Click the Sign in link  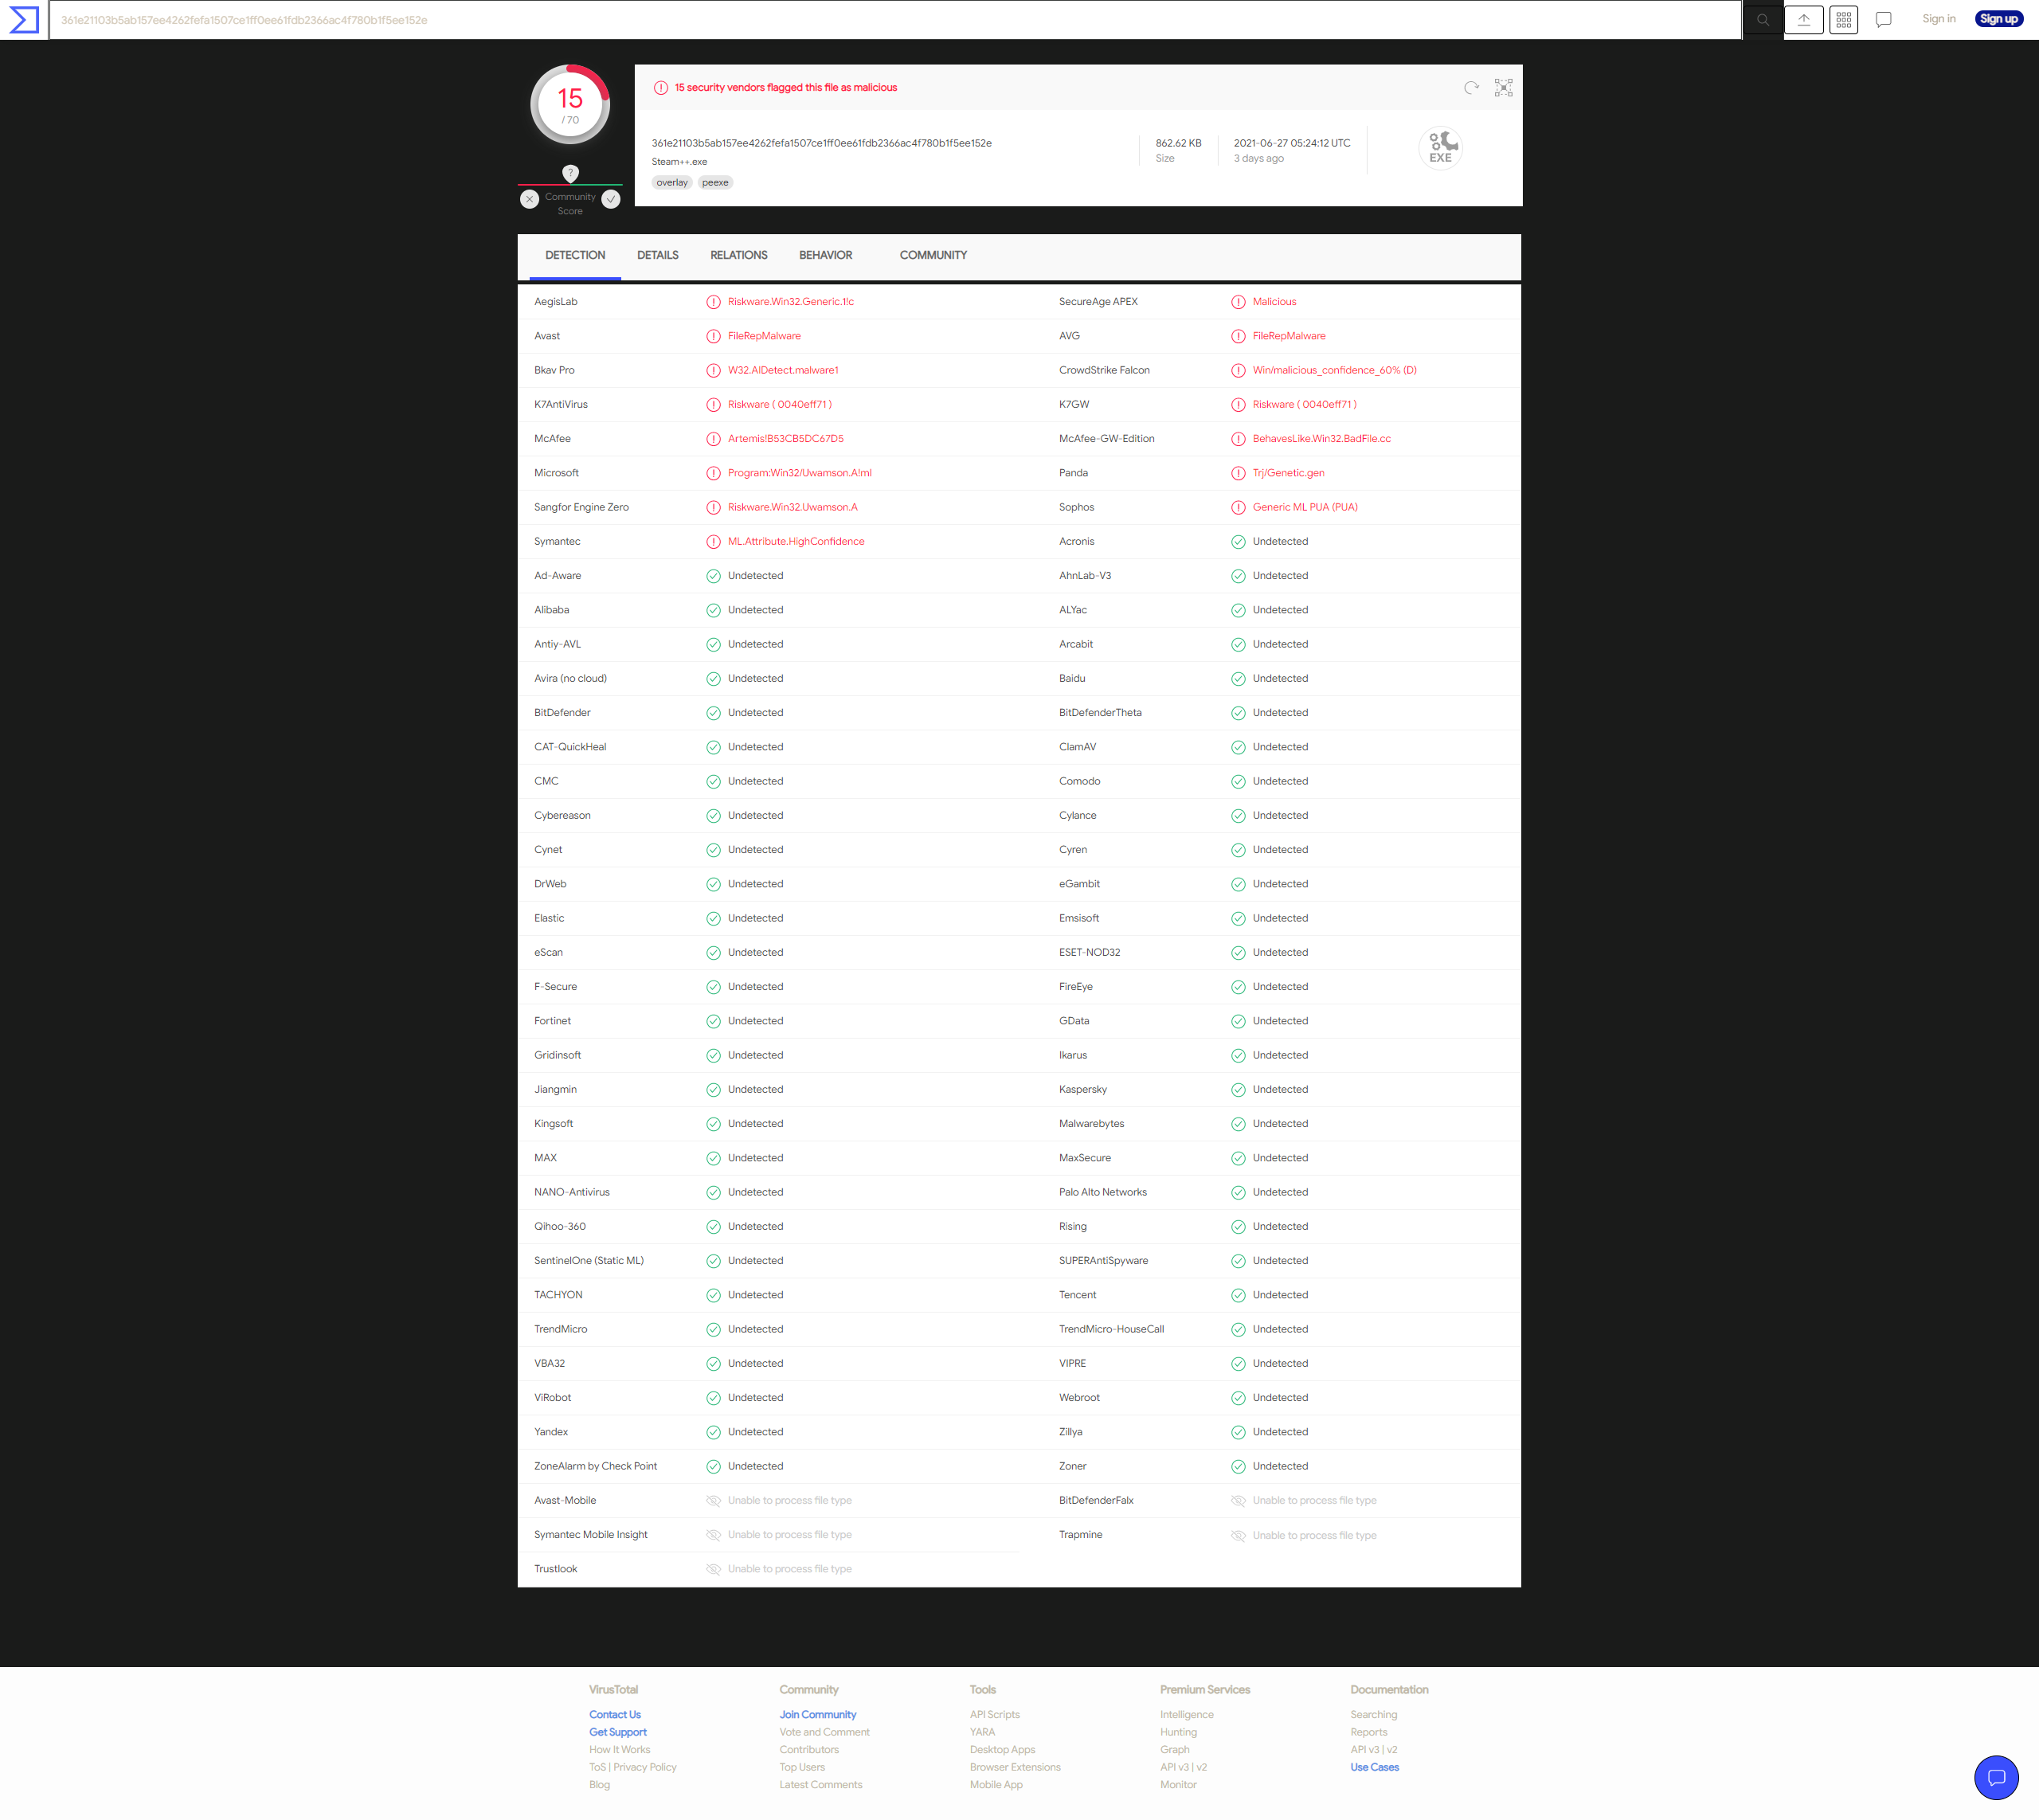pos(1938,19)
